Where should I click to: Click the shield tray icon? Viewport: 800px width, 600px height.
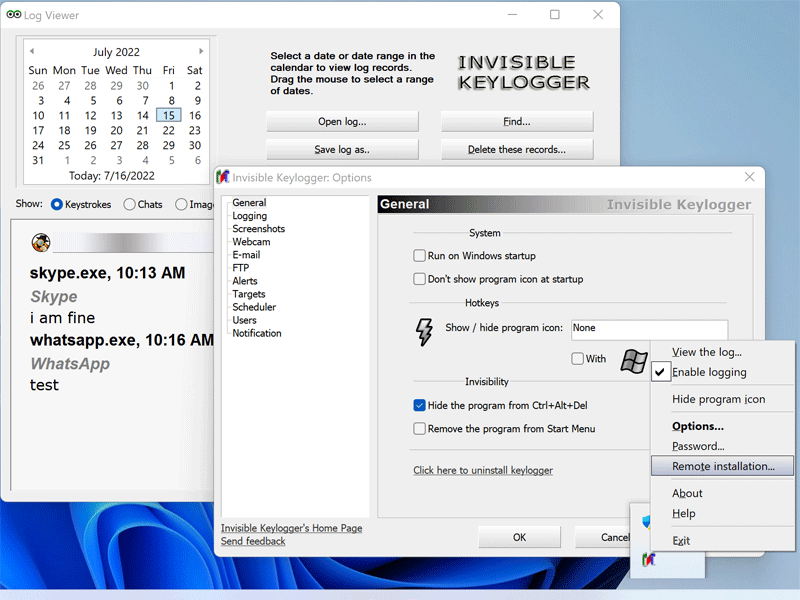click(646, 521)
